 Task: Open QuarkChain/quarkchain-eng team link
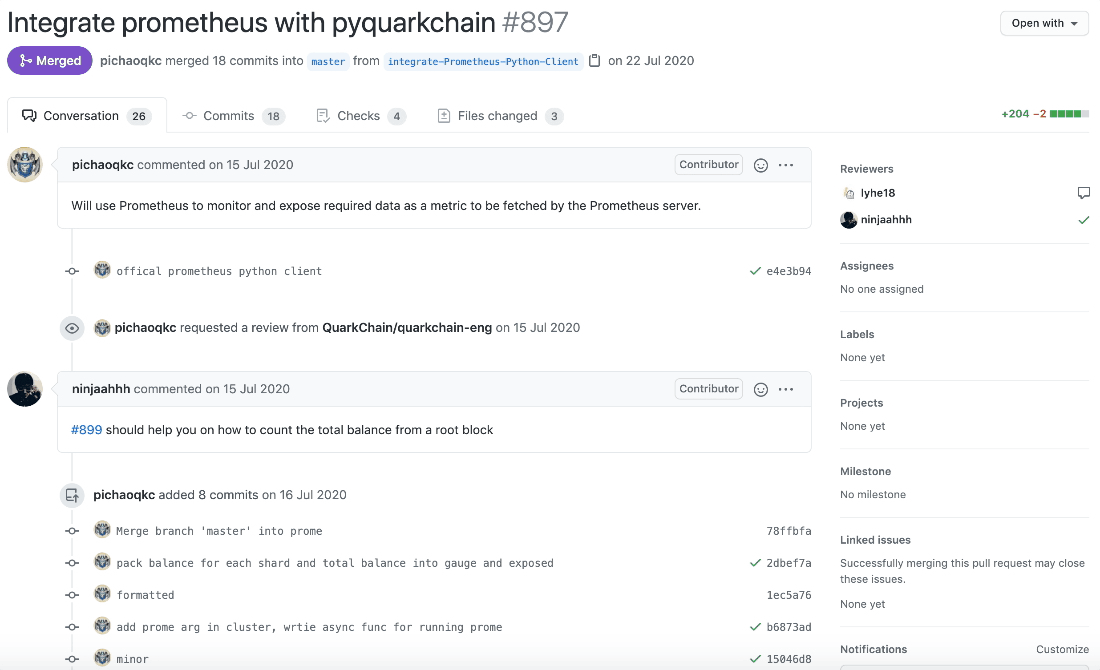click(407, 328)
